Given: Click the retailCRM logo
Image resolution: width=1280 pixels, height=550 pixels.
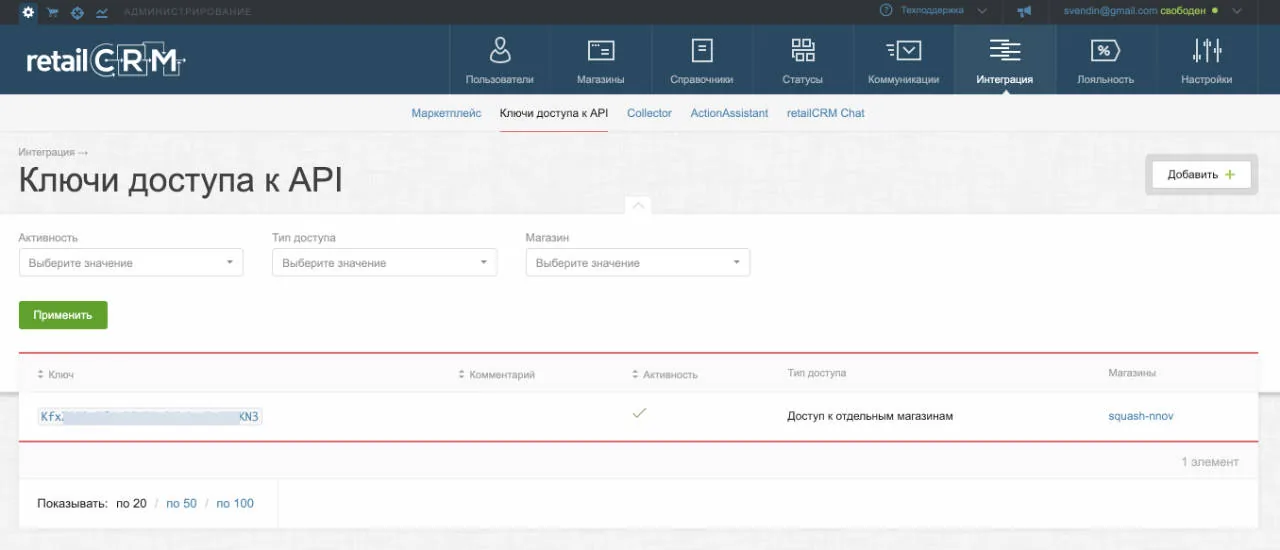Looking at the screenshot, I should [x=105, y=61].
